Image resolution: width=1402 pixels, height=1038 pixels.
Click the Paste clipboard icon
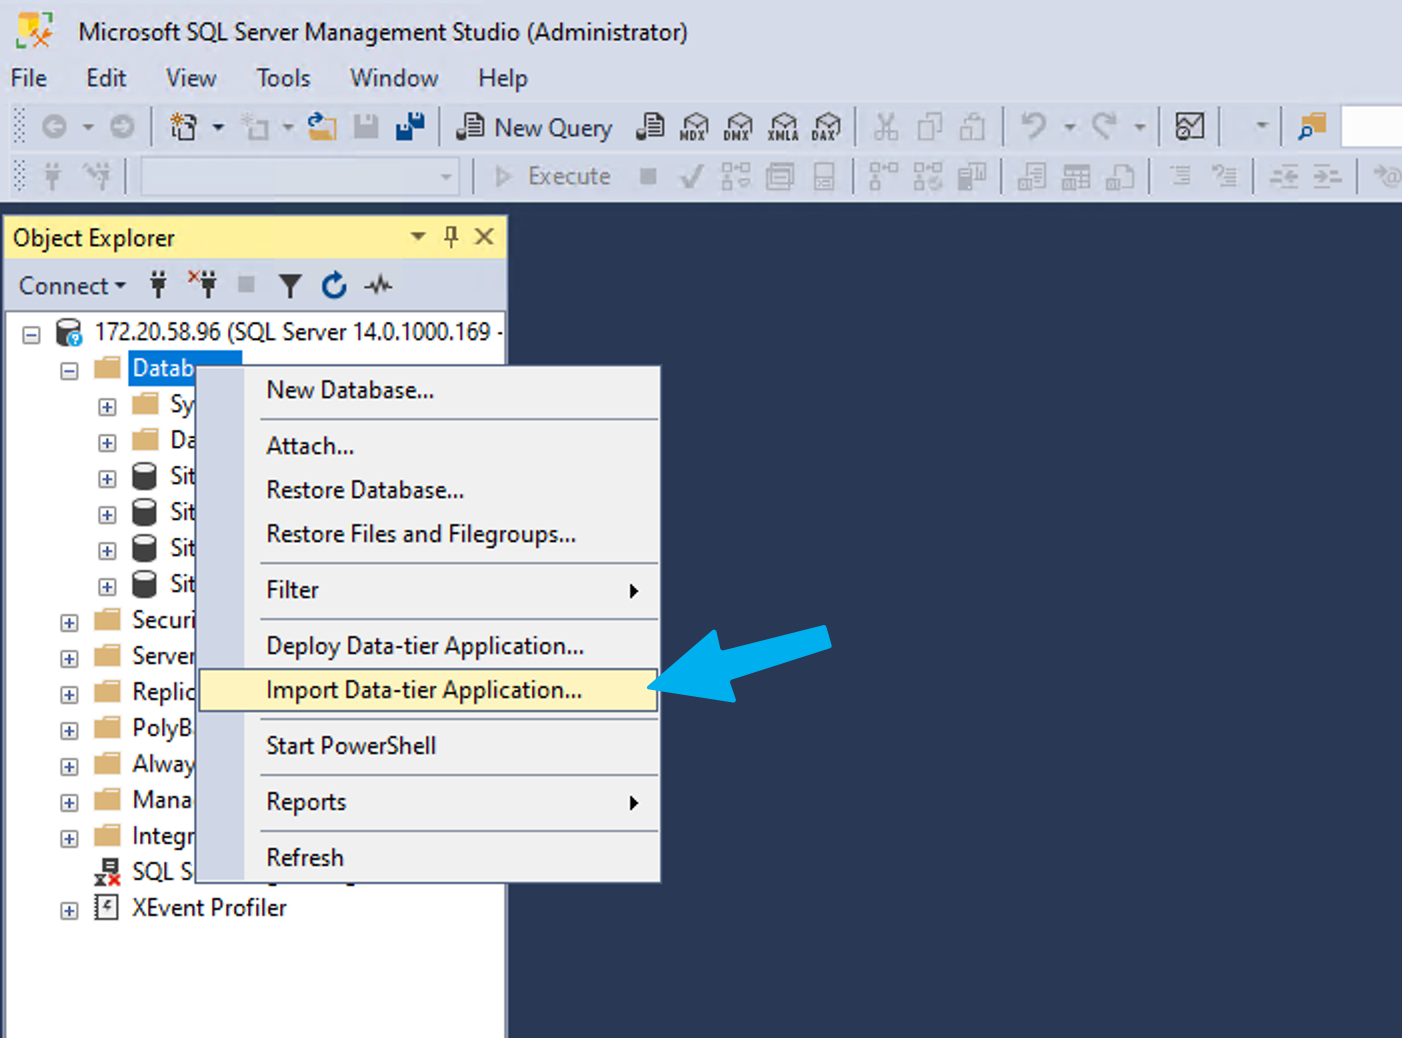[972, 127]
